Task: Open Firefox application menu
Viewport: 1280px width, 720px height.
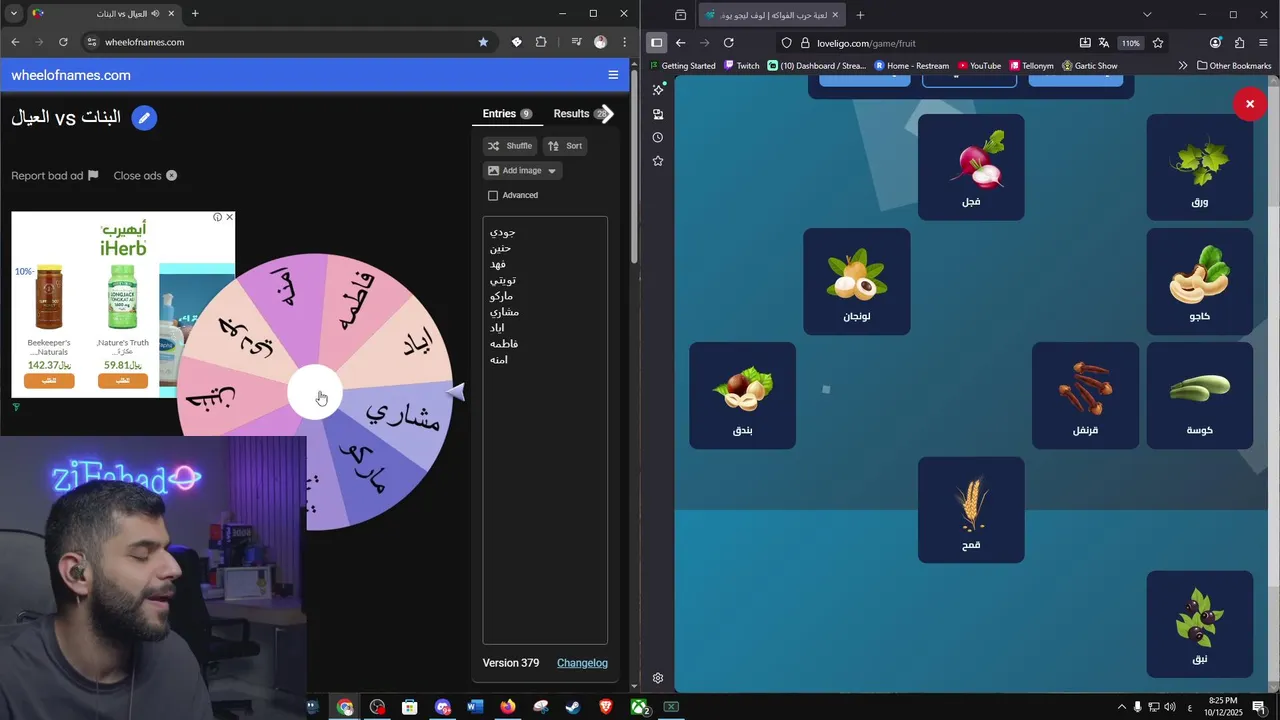Action: 1264,43
